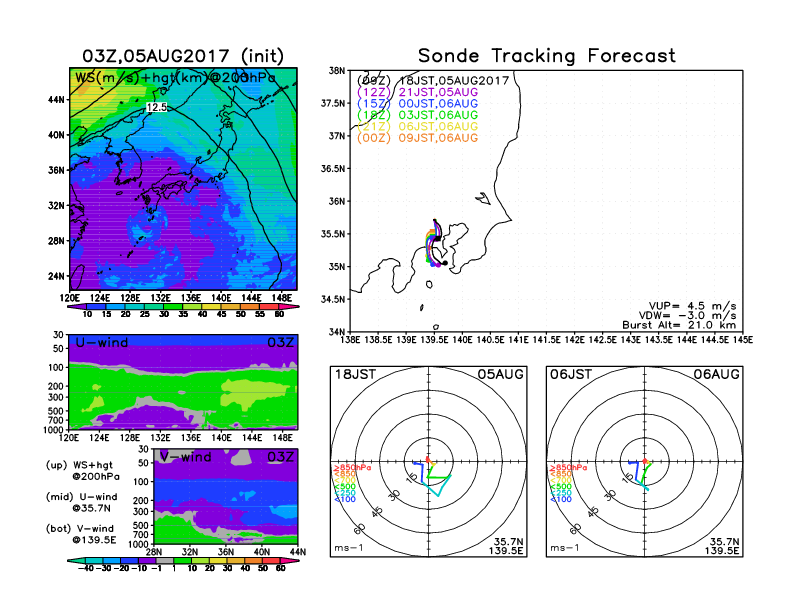Image resolution: width=792 pixels, height=612 pixels.
Task: Click "06AUG" in the 06JST hodograph
Action: (716, 374)
